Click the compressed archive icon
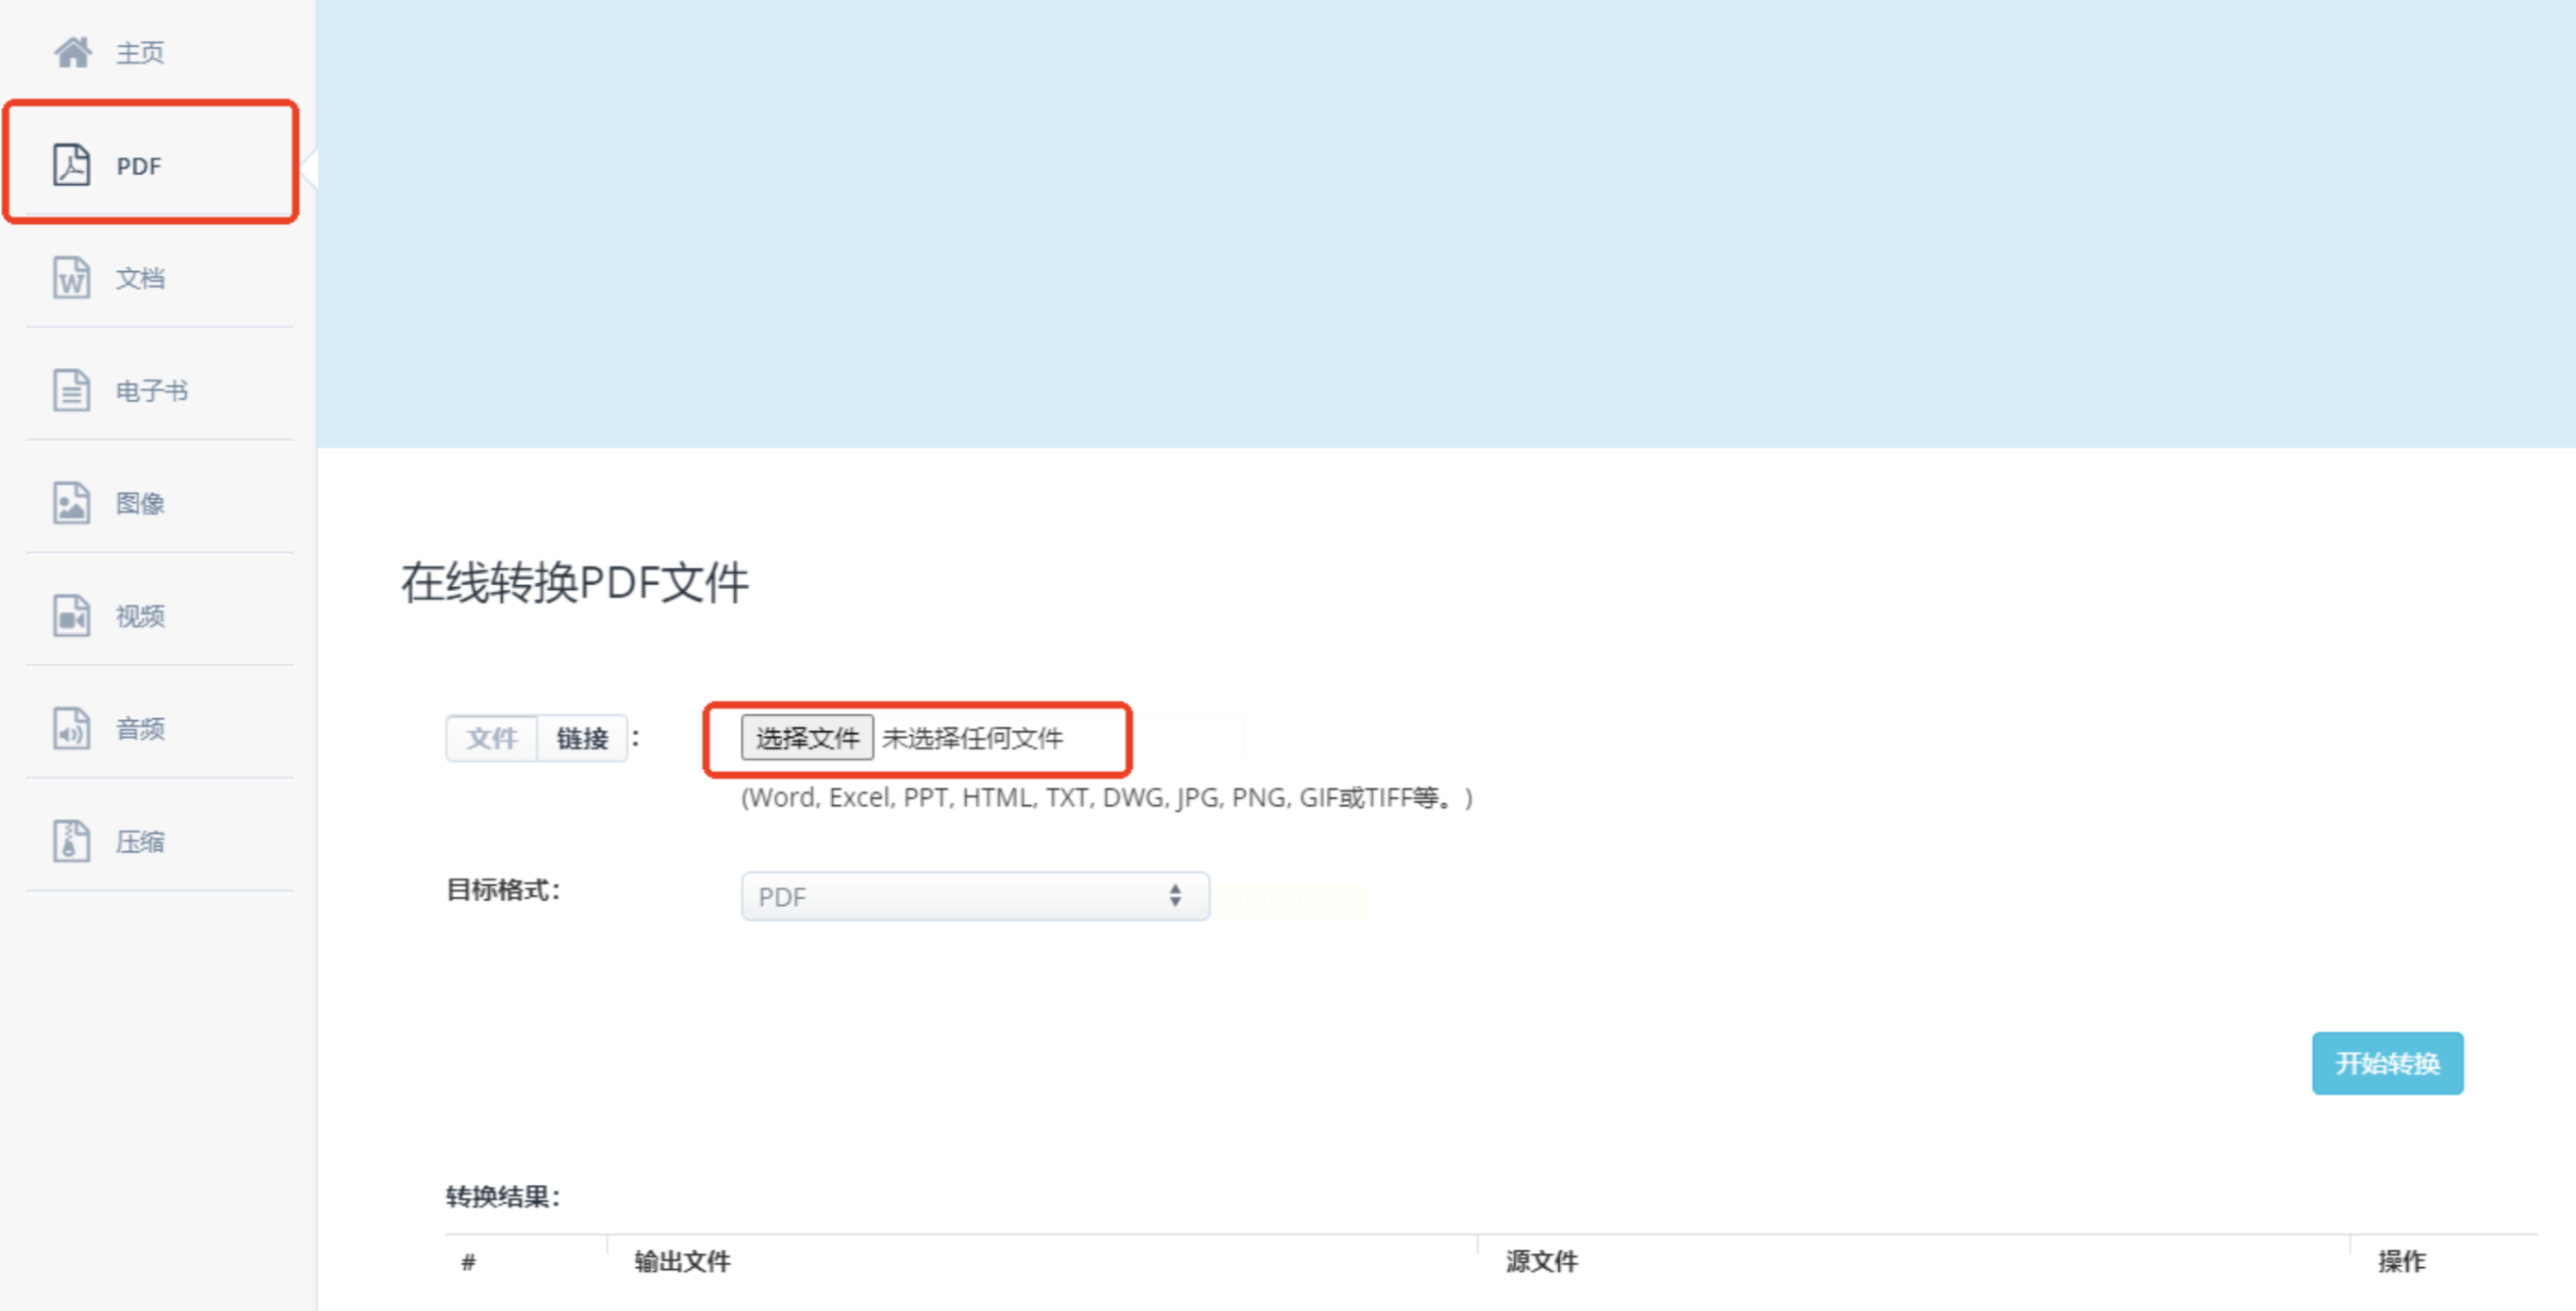The image size is (2576, 1311). point(71,841)
